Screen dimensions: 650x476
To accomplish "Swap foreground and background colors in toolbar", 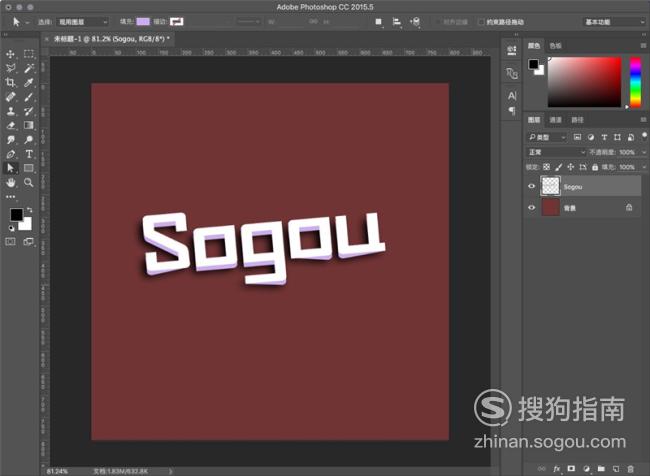I will coord(29,210).
